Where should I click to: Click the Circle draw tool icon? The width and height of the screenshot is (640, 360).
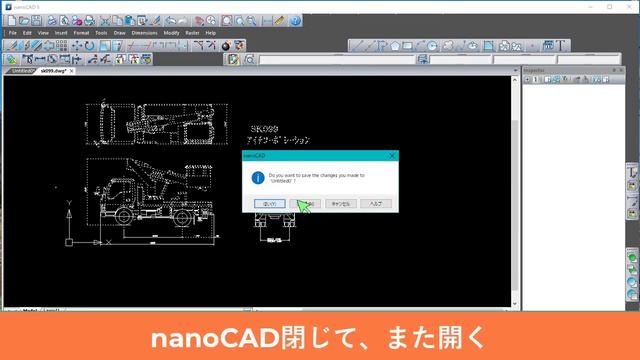[432, 46]
